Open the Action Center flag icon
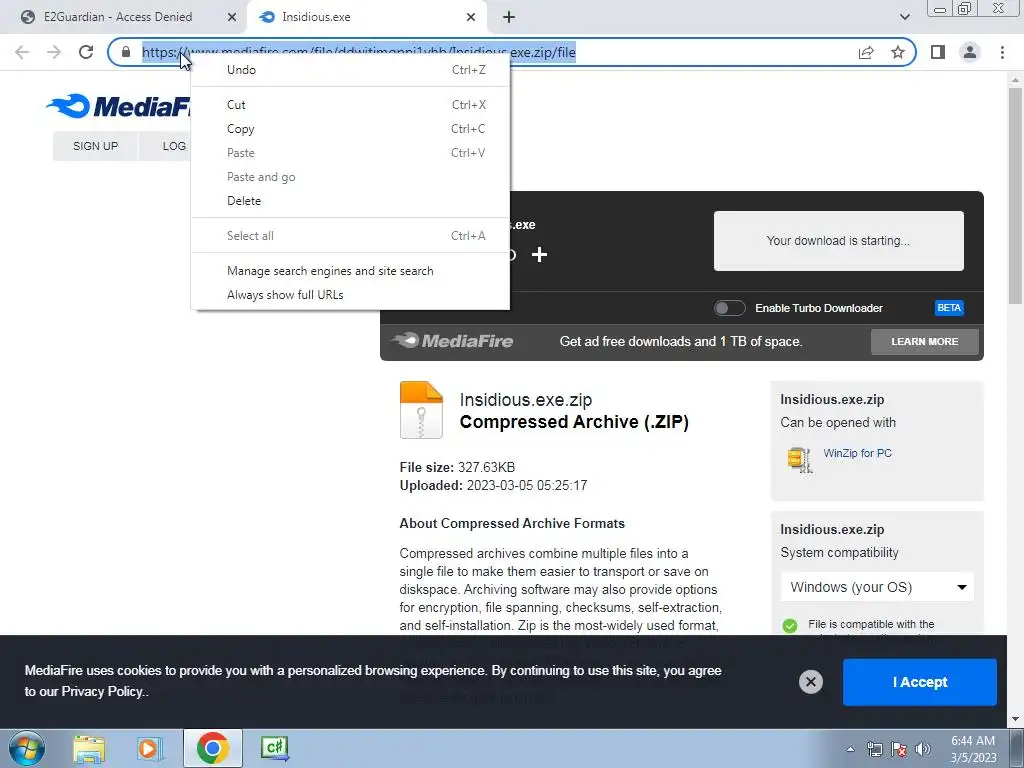The width and height of the screenshot is (1024, 768). (899, 749)
